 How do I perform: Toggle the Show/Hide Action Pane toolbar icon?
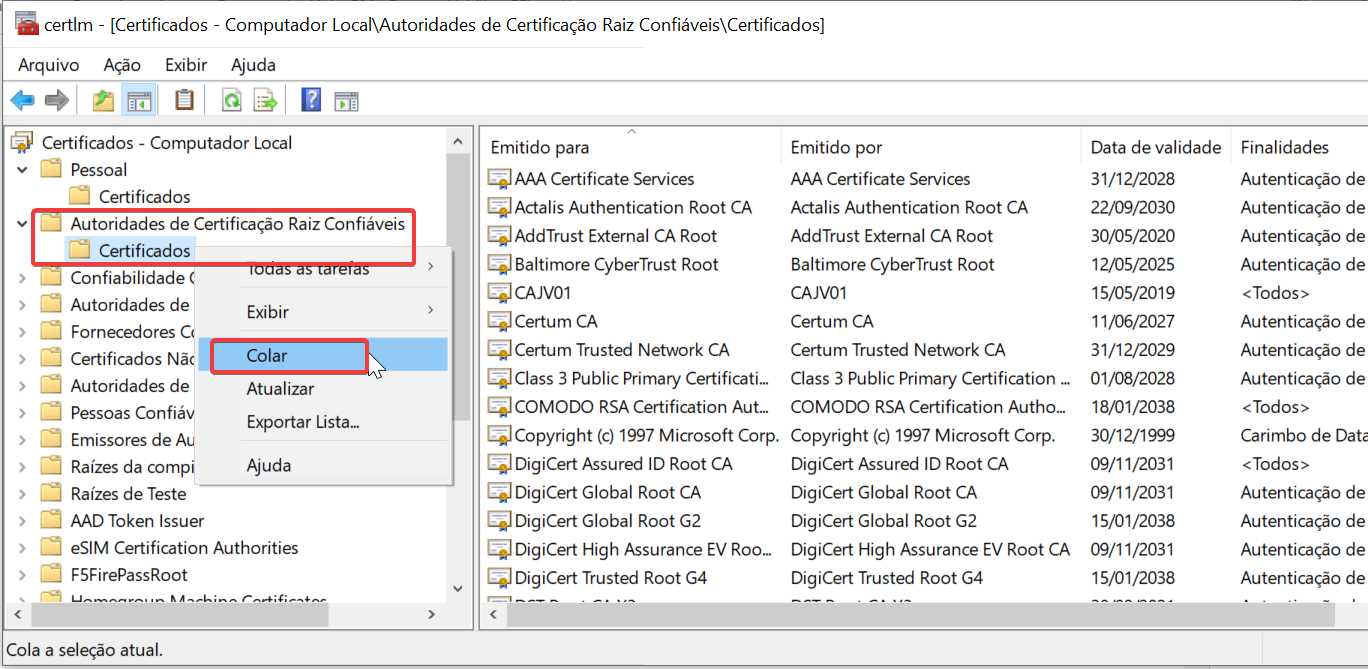coord(346,100)
